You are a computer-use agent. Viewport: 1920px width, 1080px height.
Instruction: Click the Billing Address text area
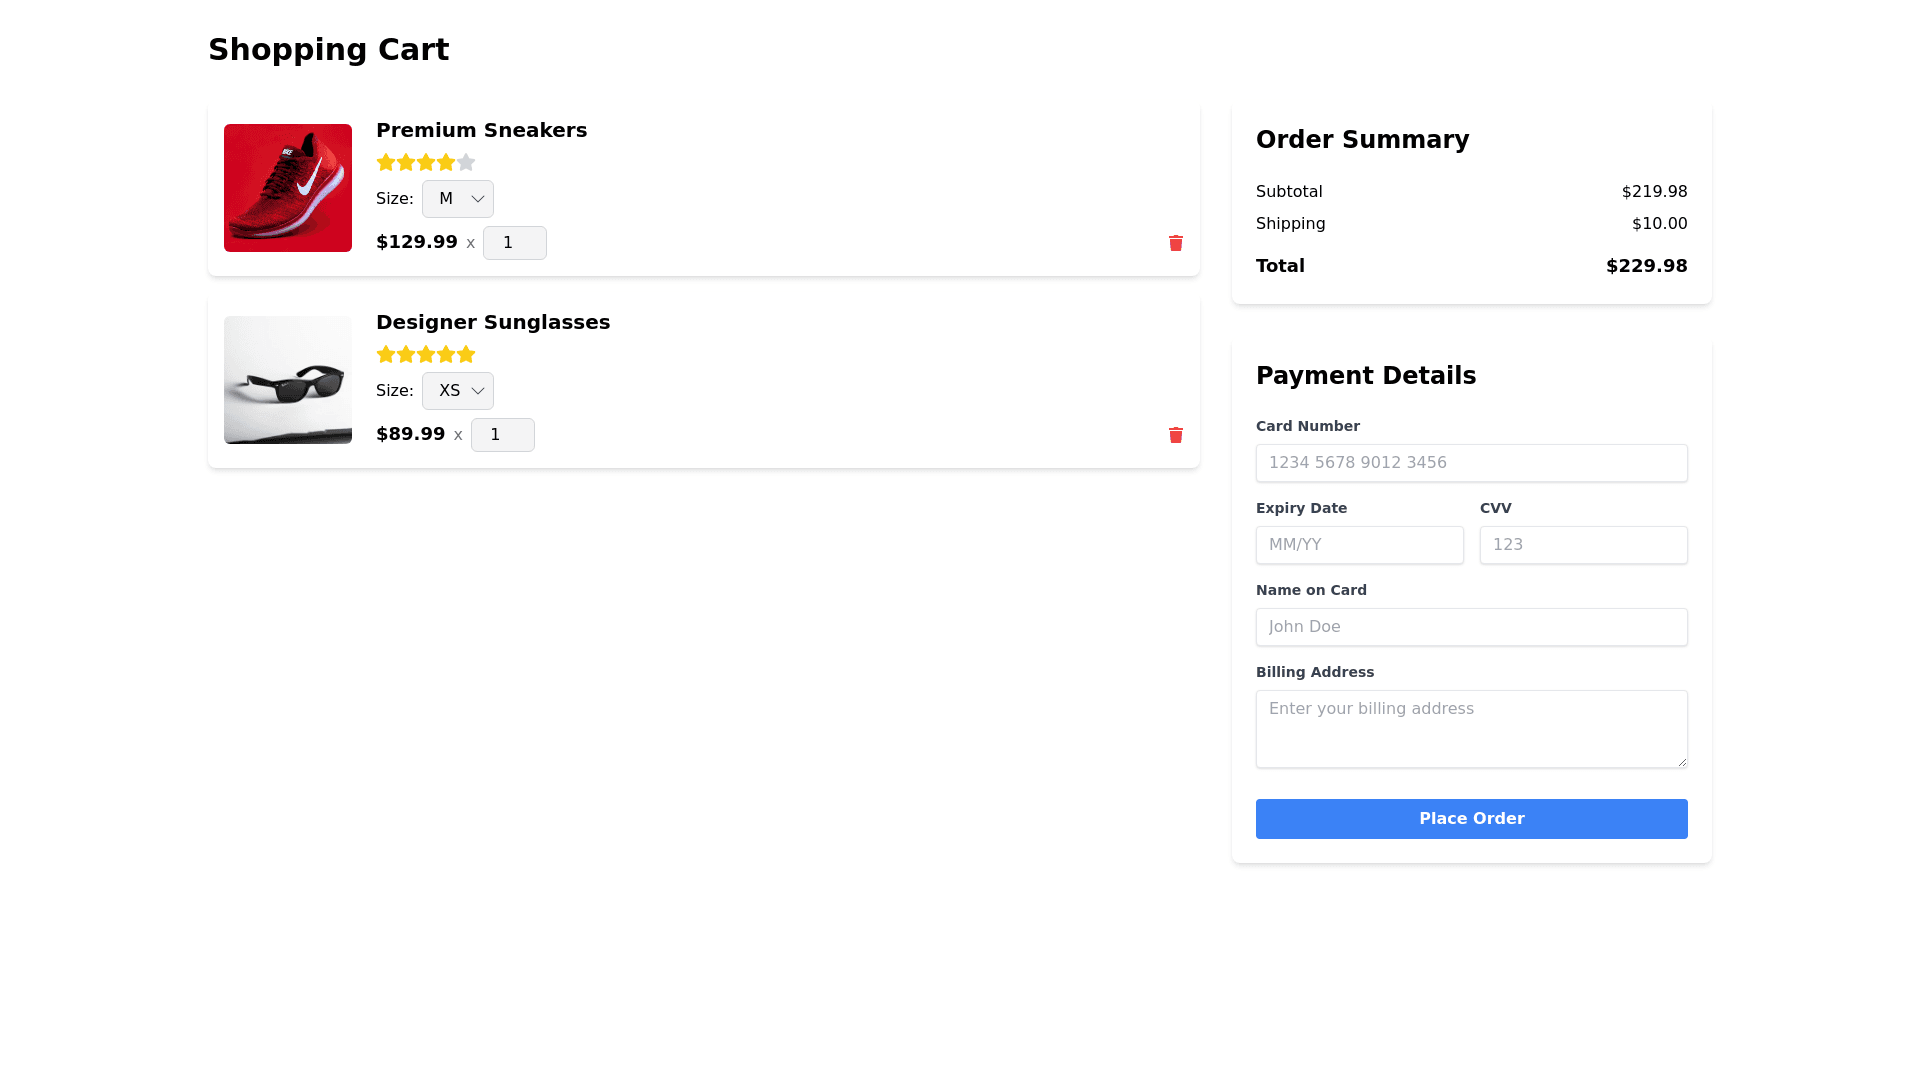[x=1471, y=729]
